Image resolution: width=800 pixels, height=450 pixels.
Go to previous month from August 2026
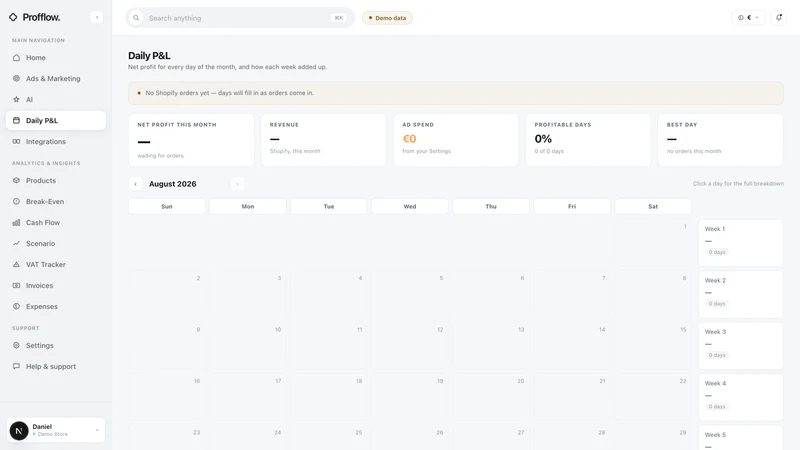(135, 184)
